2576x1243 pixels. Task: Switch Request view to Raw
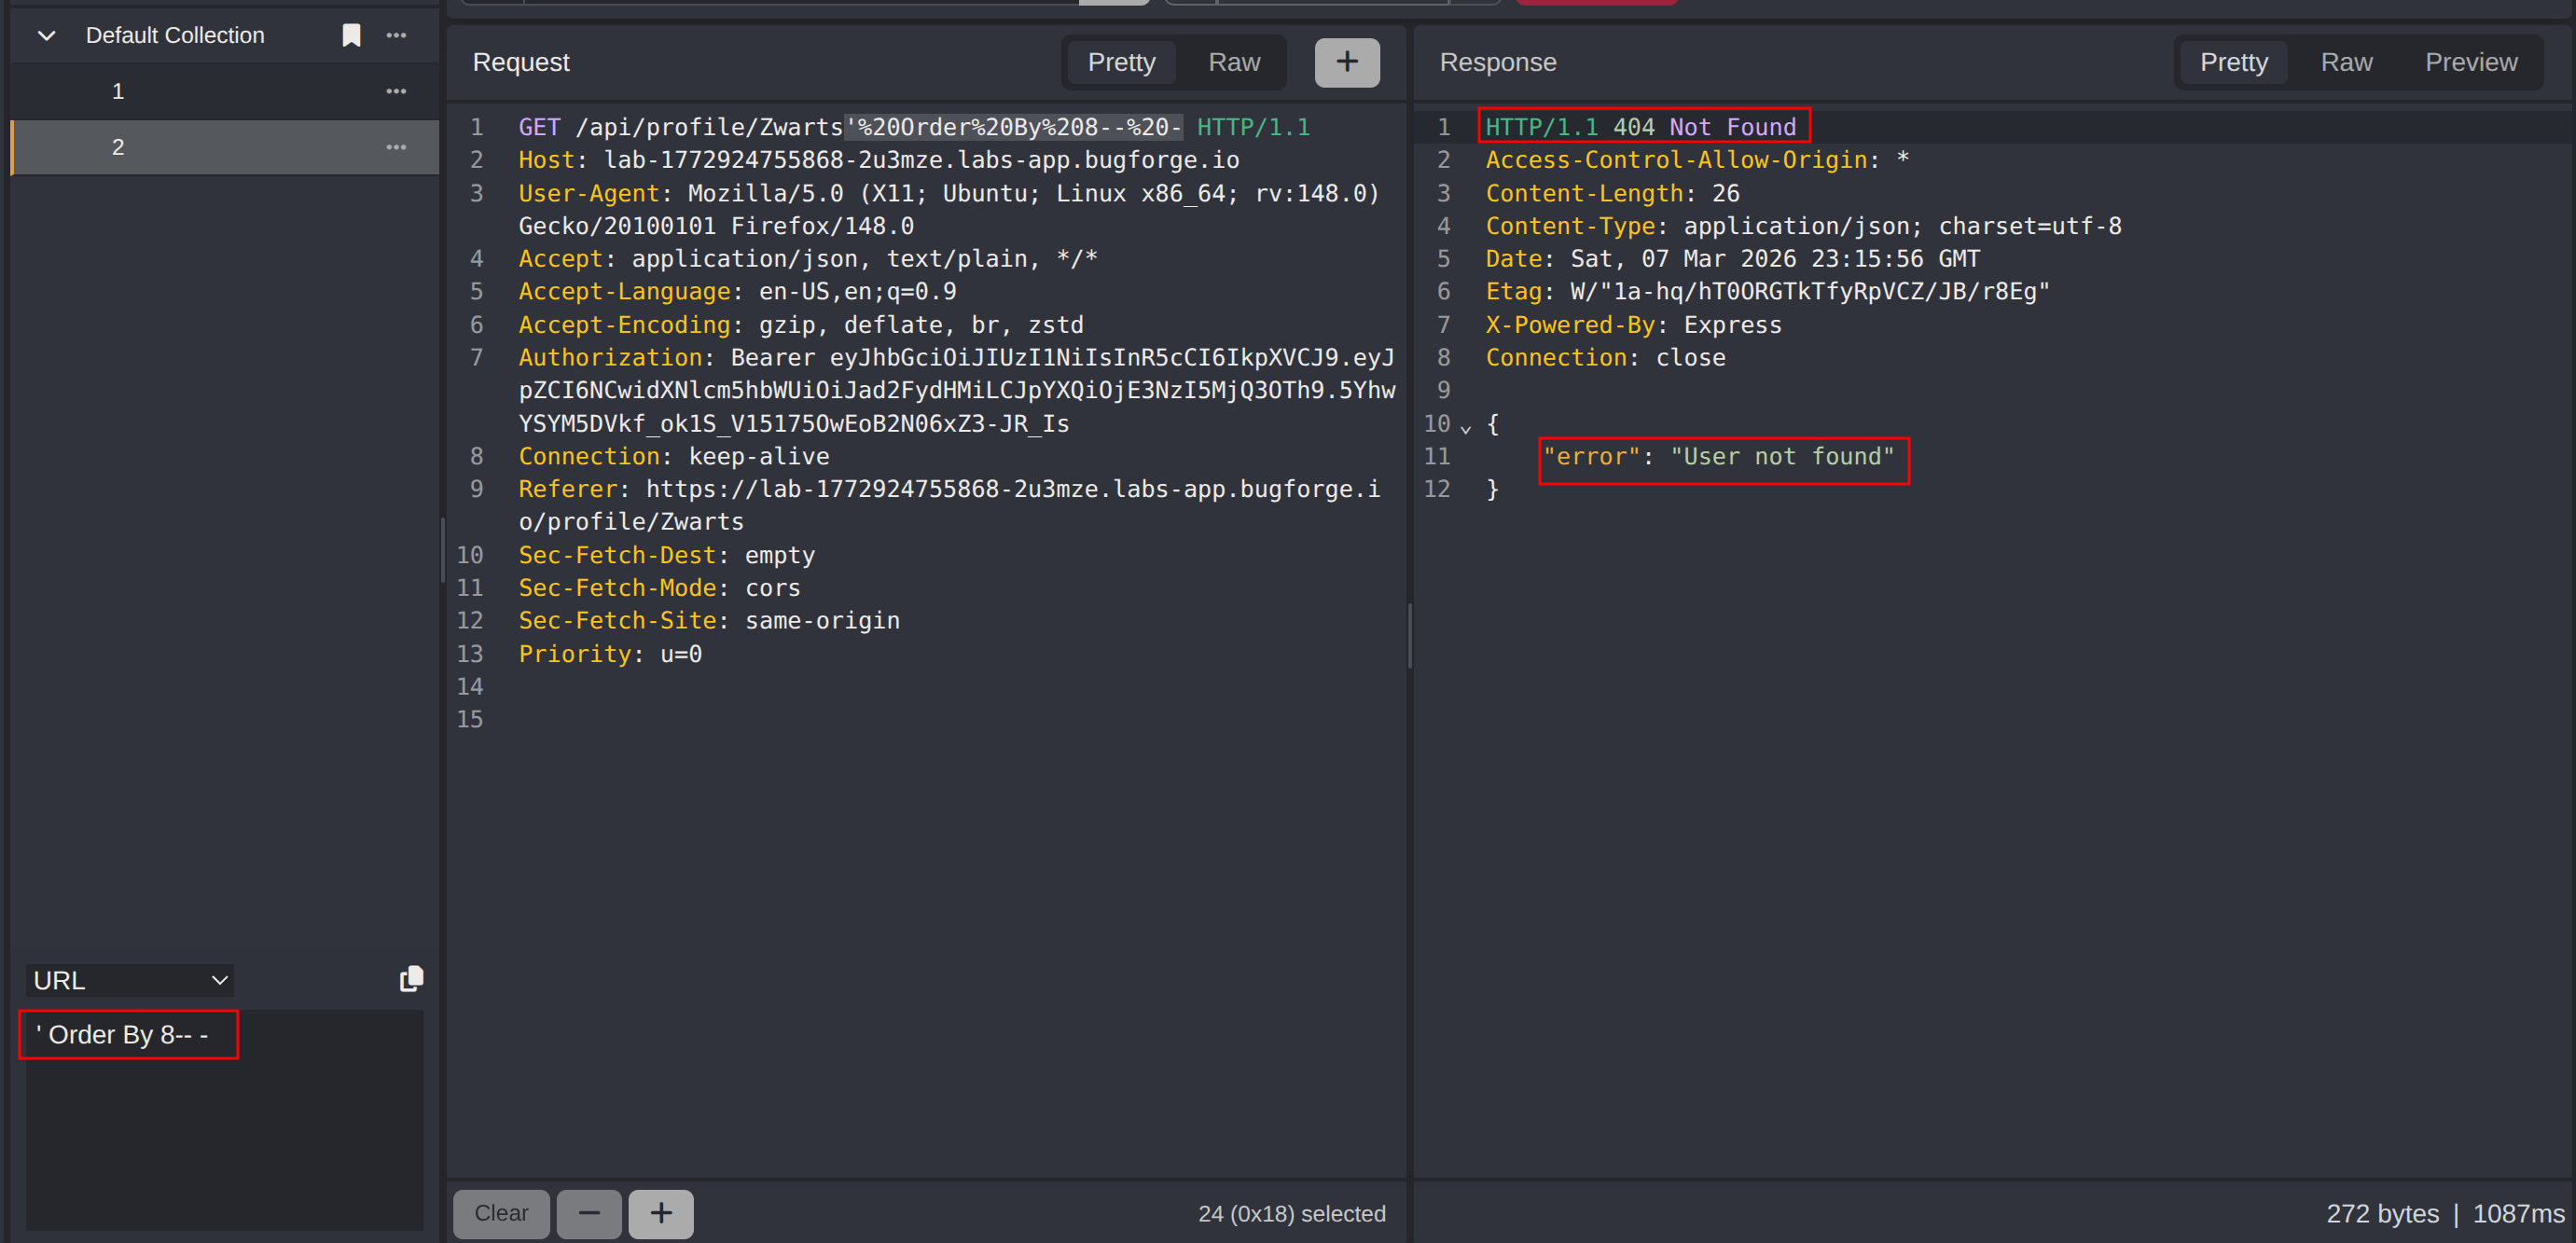click(1233, 62)
